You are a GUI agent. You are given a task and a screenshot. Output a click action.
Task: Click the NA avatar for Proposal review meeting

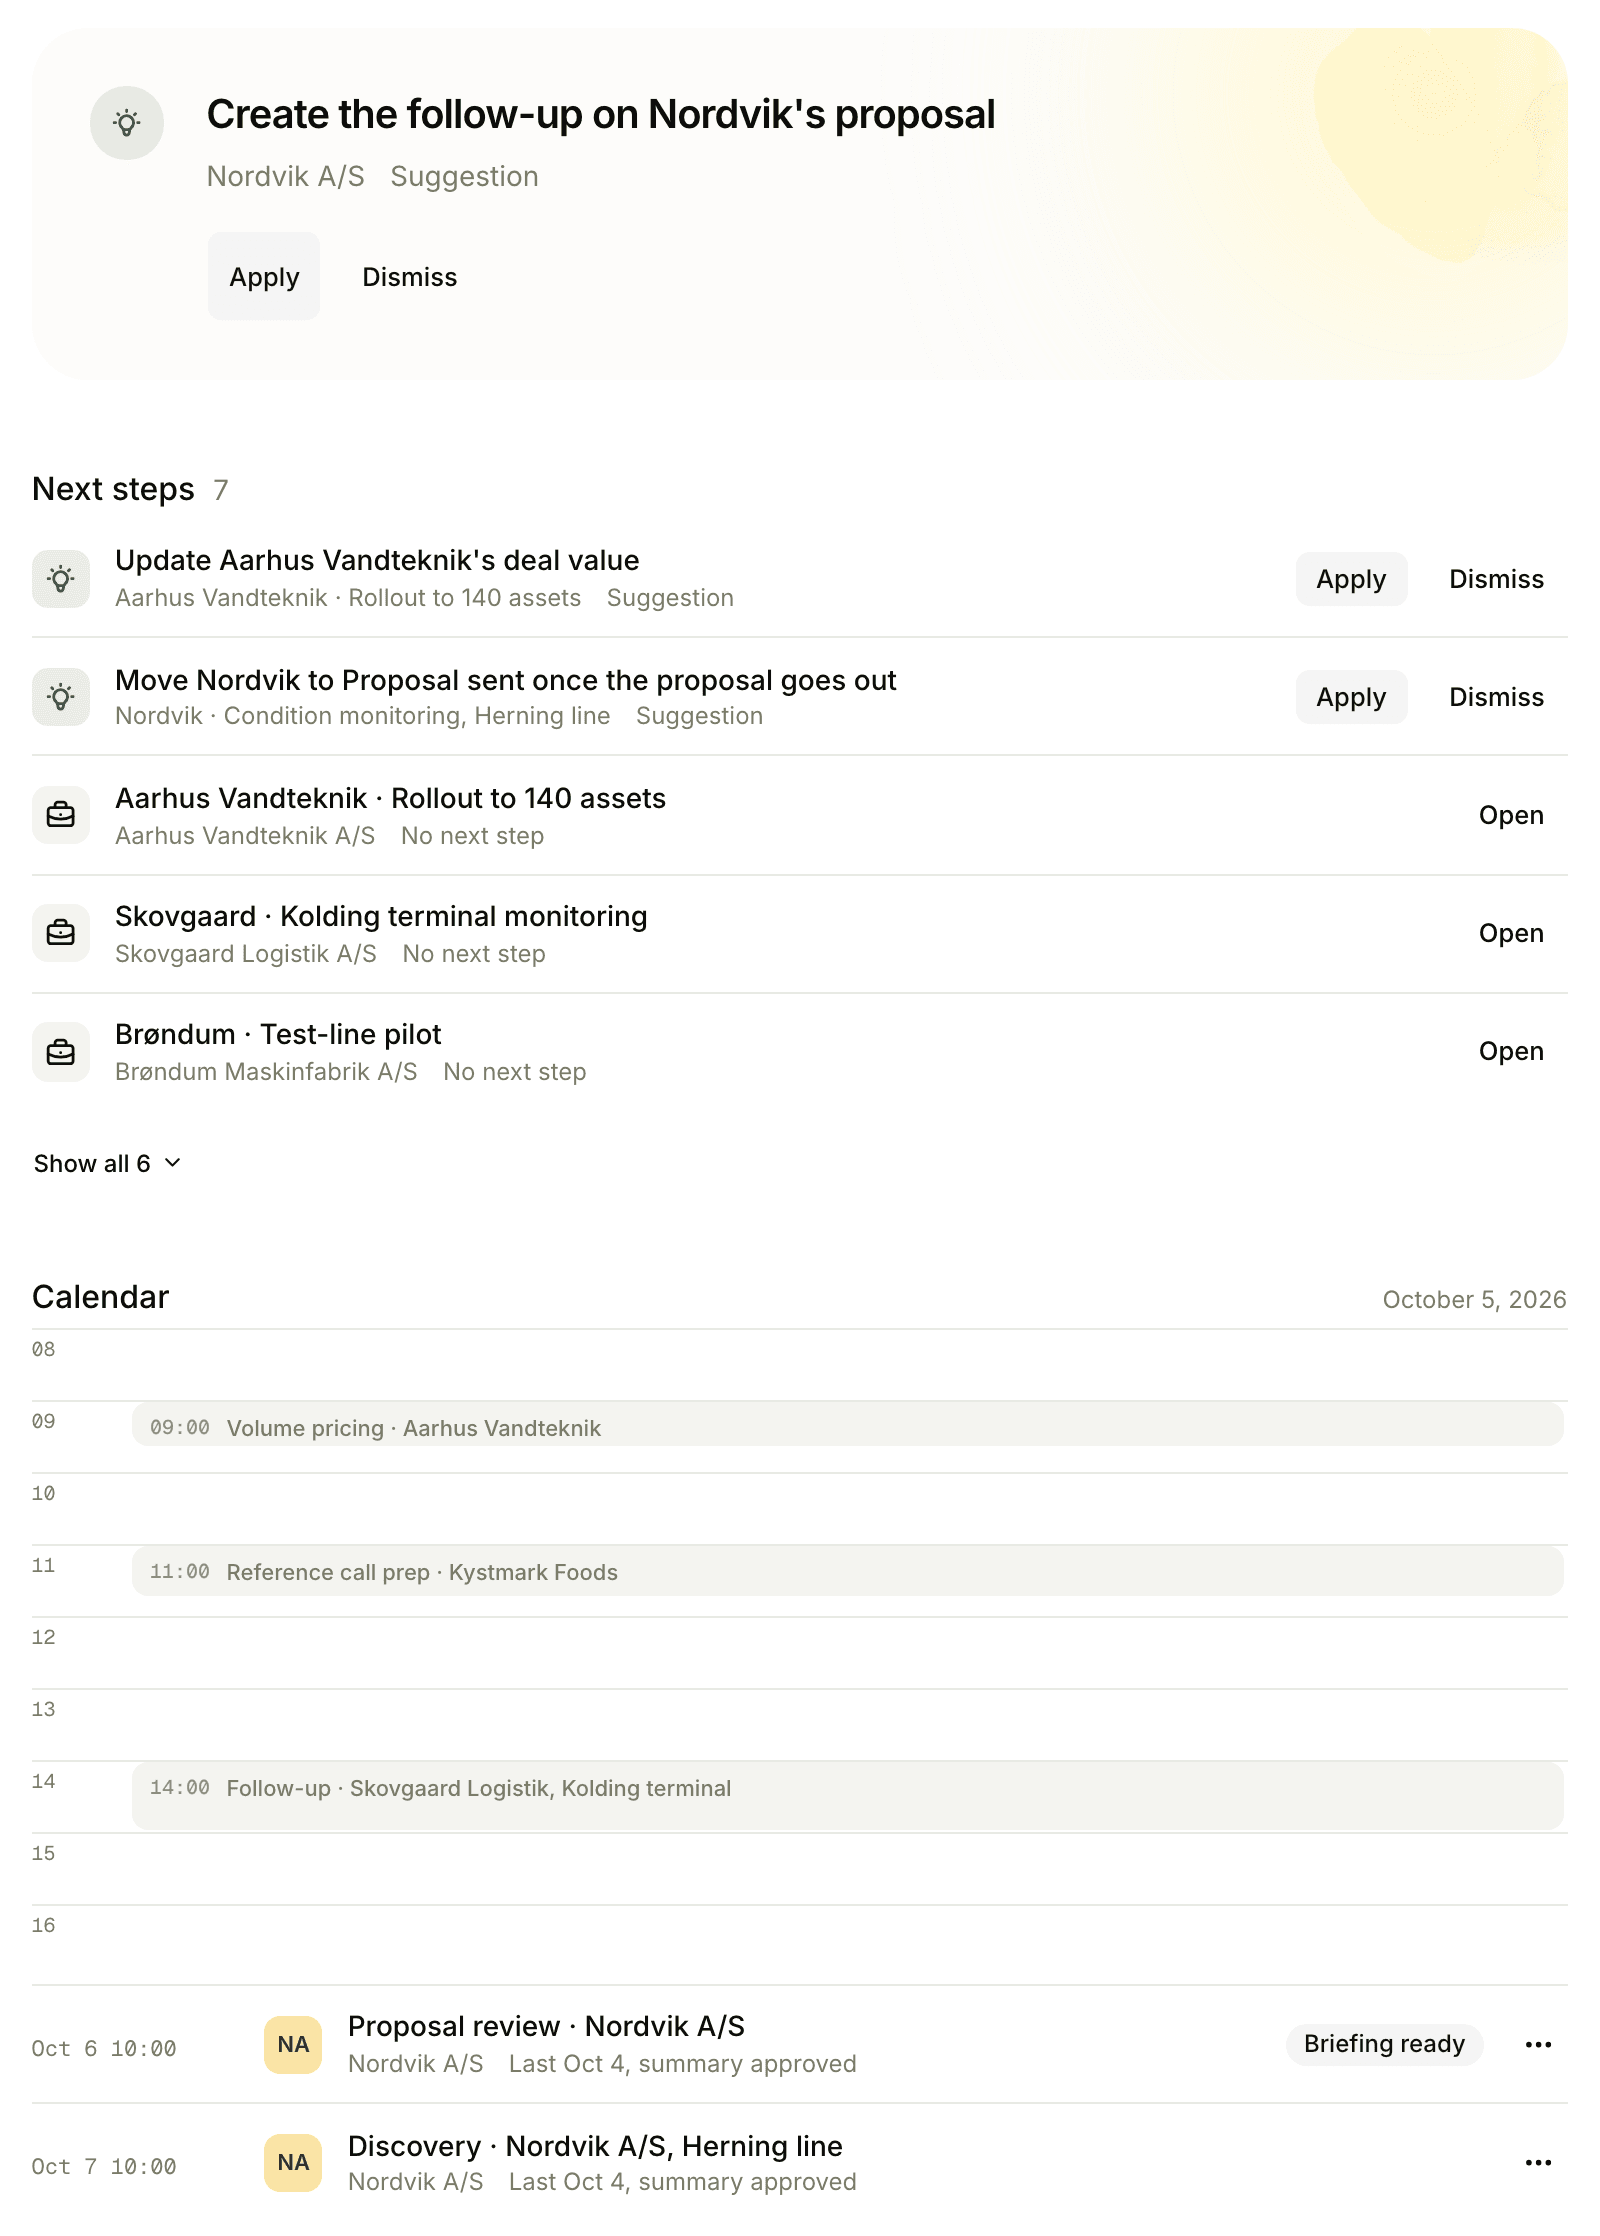(293, 2045)
